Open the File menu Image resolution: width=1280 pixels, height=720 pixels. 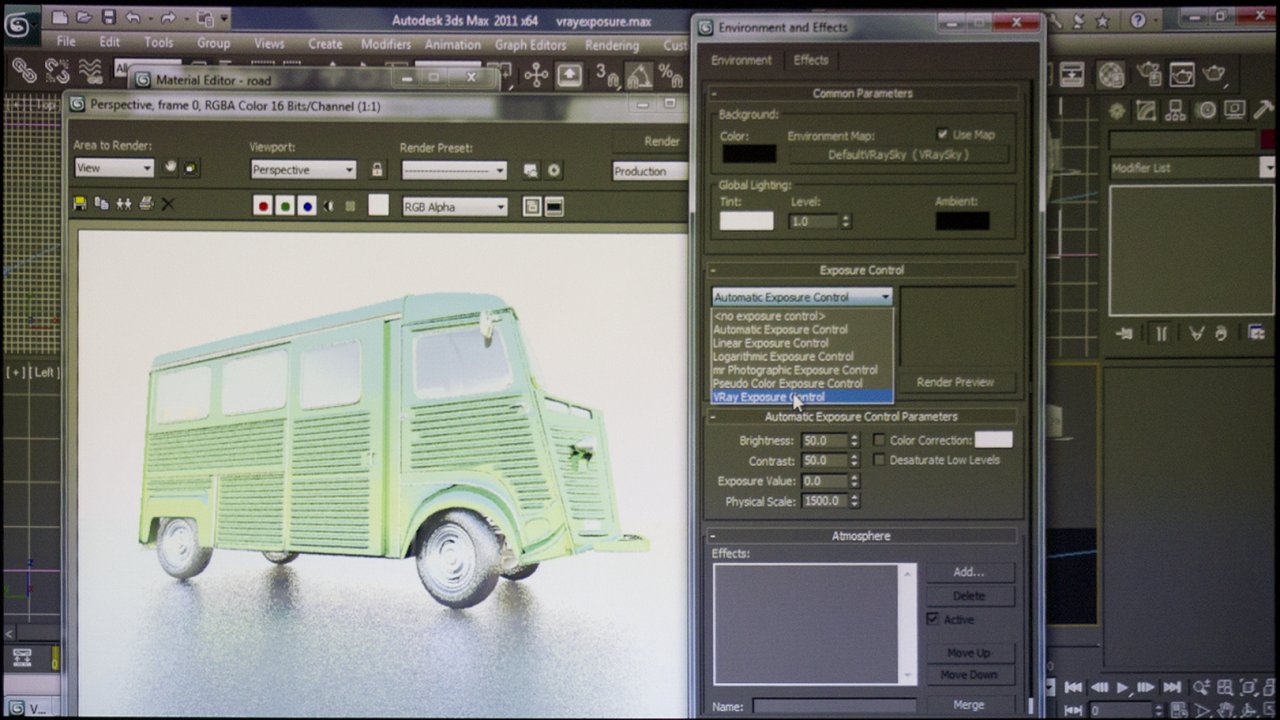66,42
